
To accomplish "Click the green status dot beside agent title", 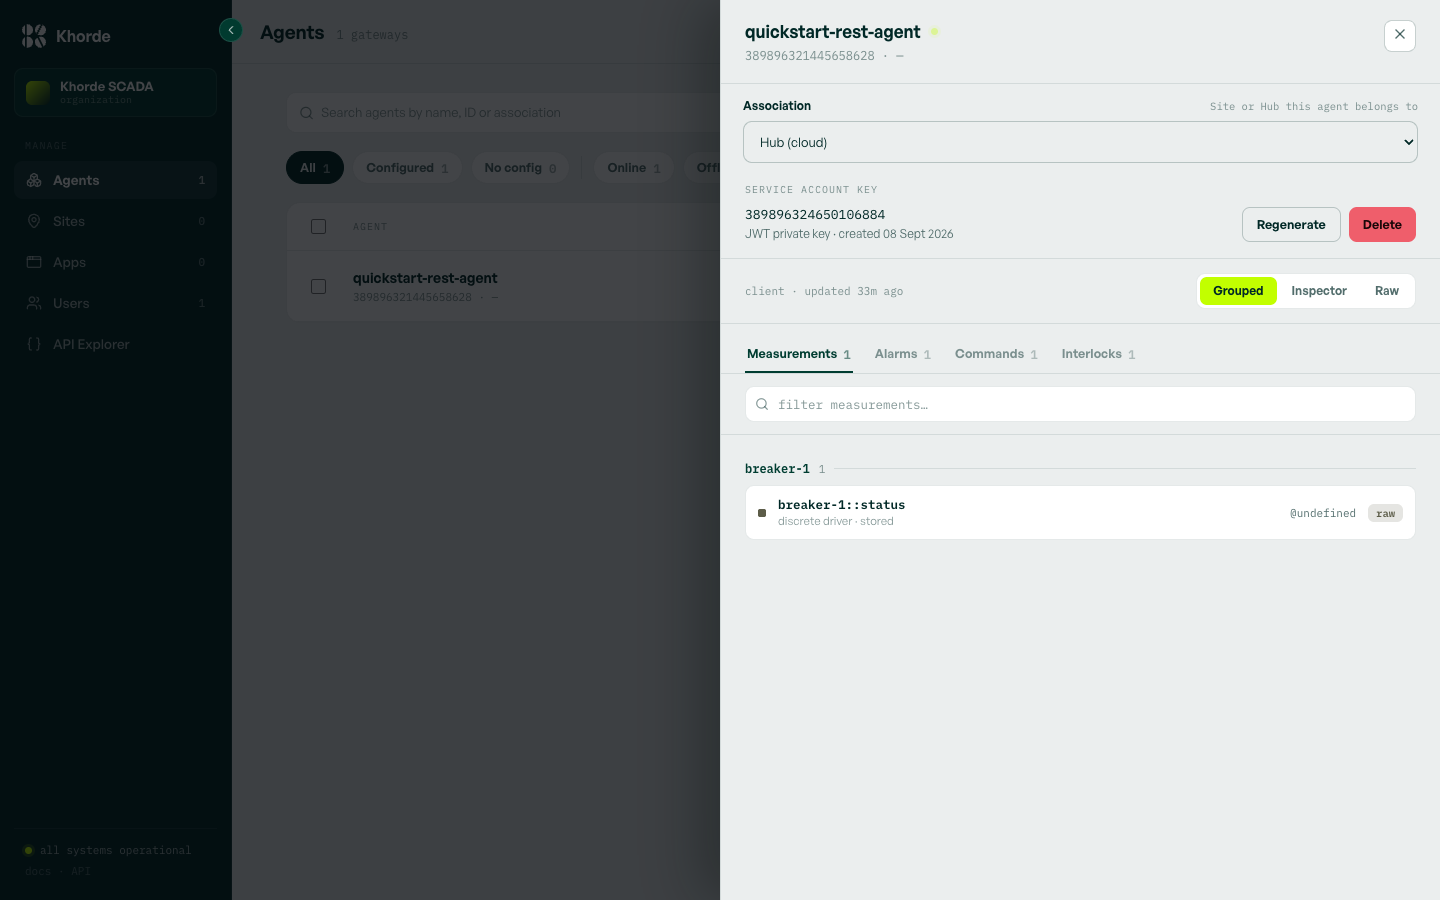I will pyautogui.click(x=935, y=32).
